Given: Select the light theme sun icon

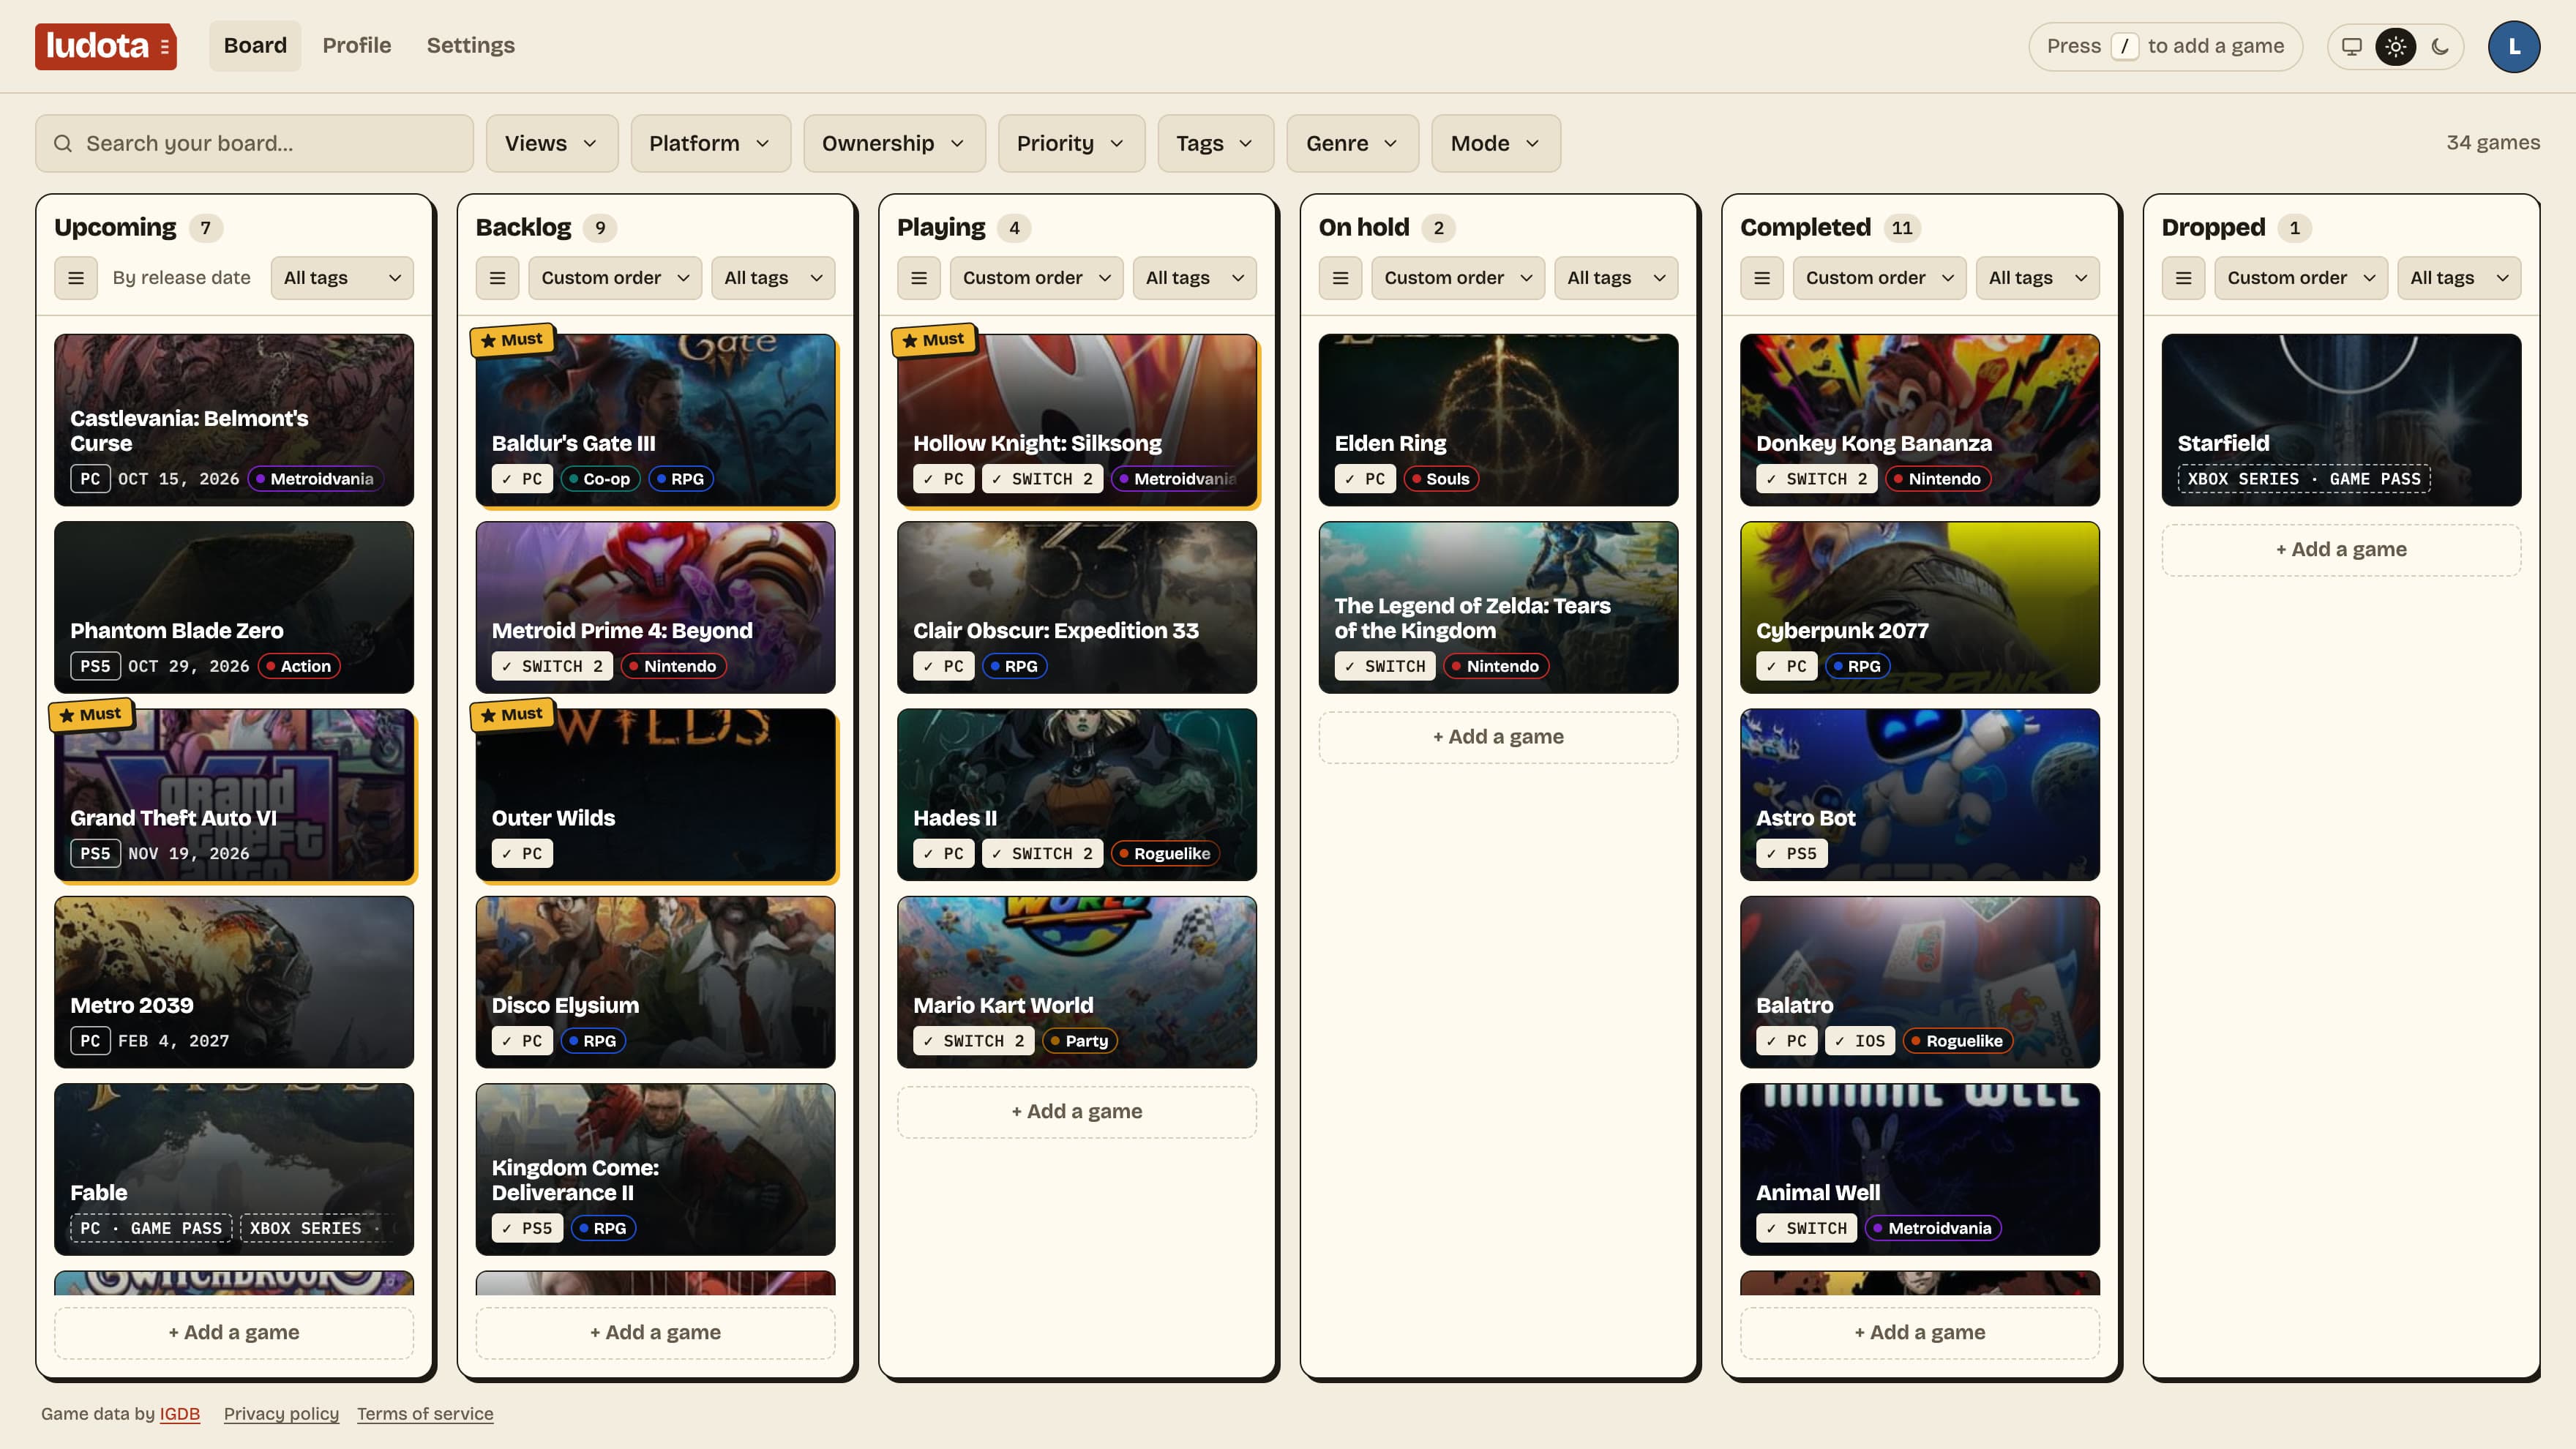Looking at the screenshot, I should point(2396,46).
